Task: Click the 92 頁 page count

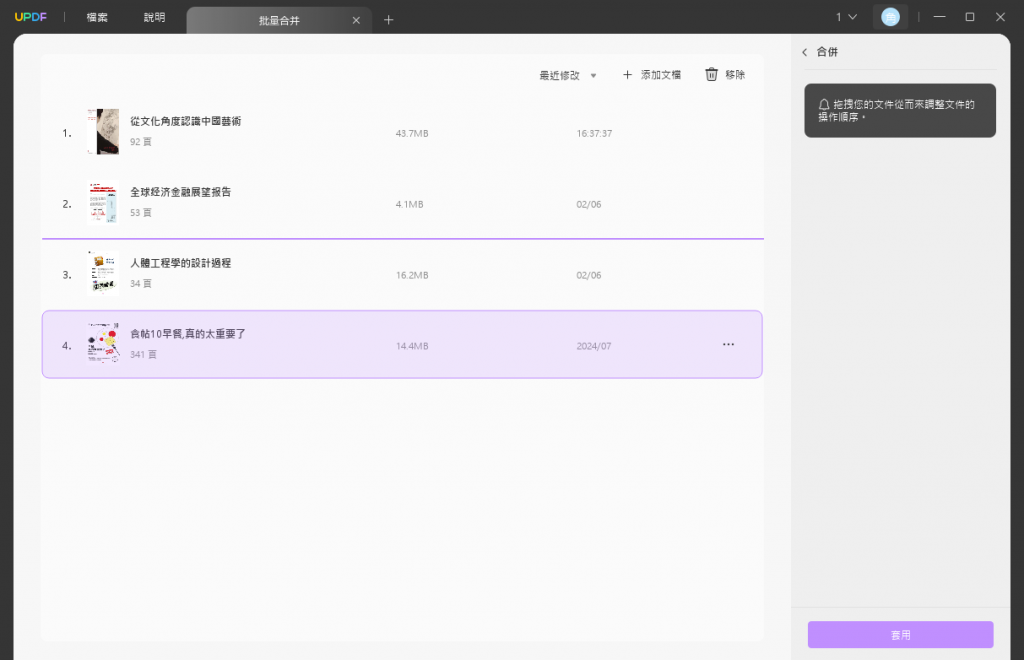Action: (140, 142)
